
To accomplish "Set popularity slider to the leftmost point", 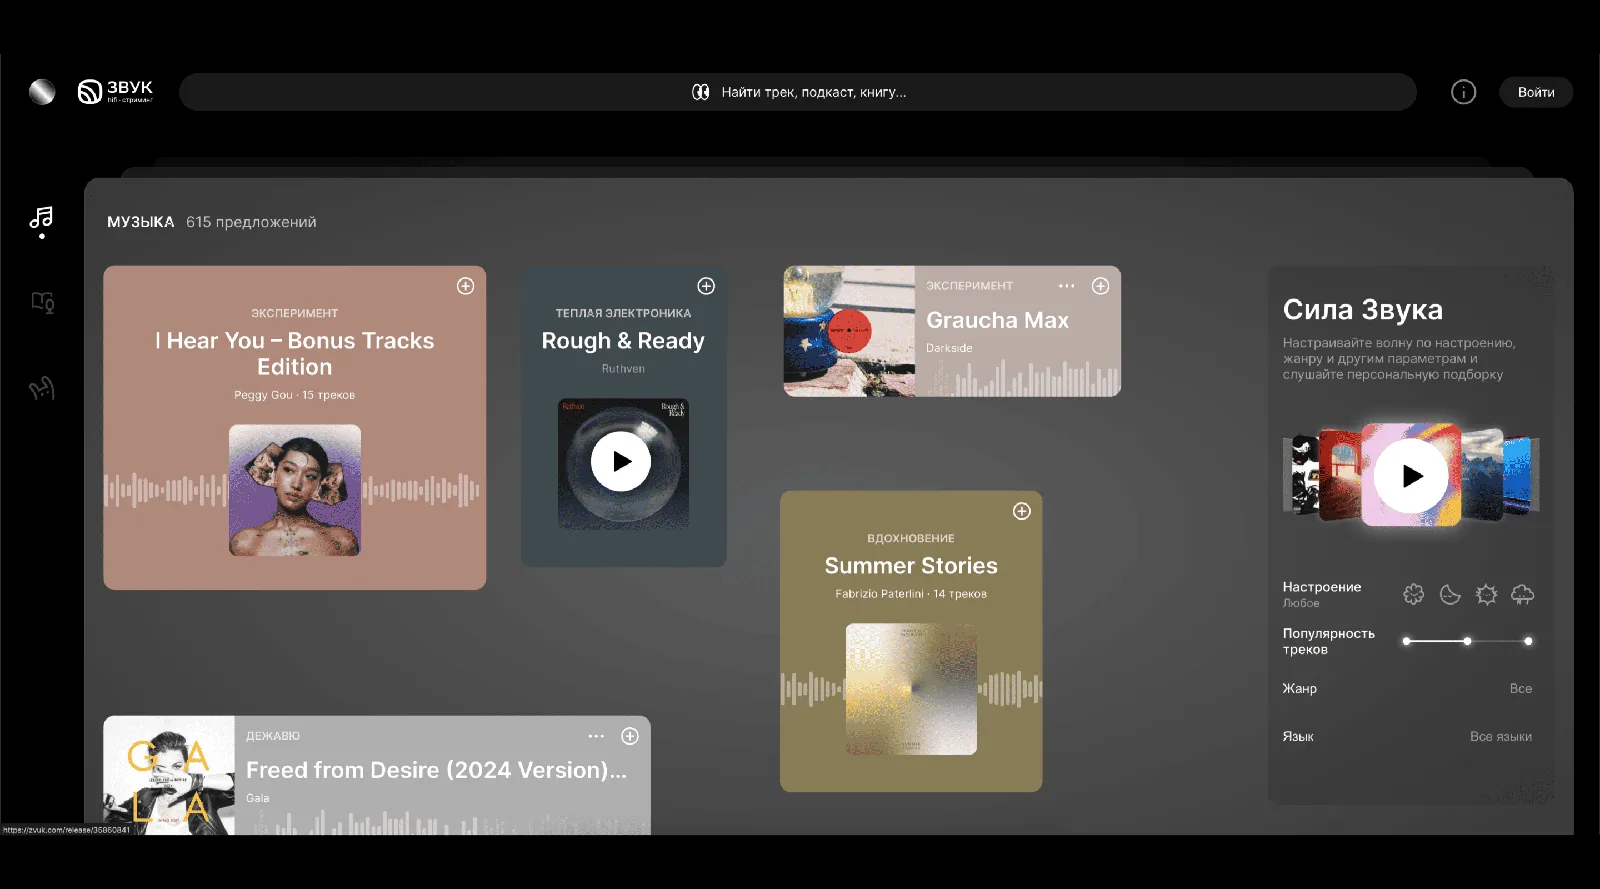I will (x=1407, y=641).
